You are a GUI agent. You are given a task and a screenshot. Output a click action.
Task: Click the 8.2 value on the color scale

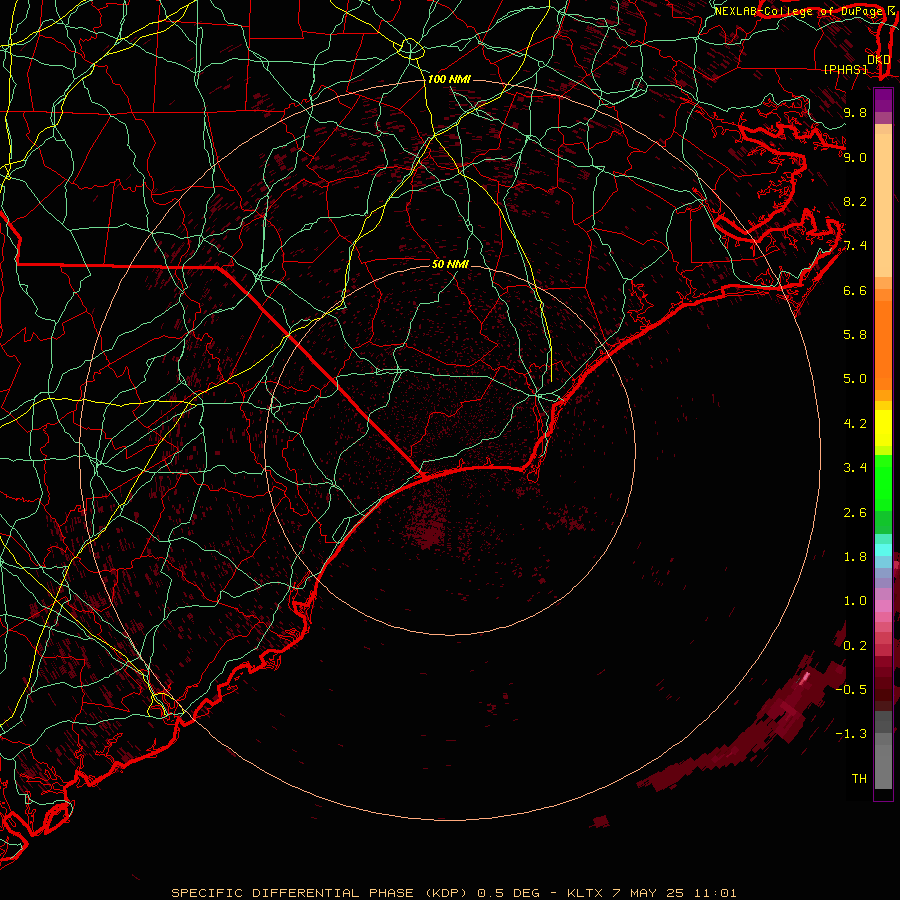pos(855,201)
